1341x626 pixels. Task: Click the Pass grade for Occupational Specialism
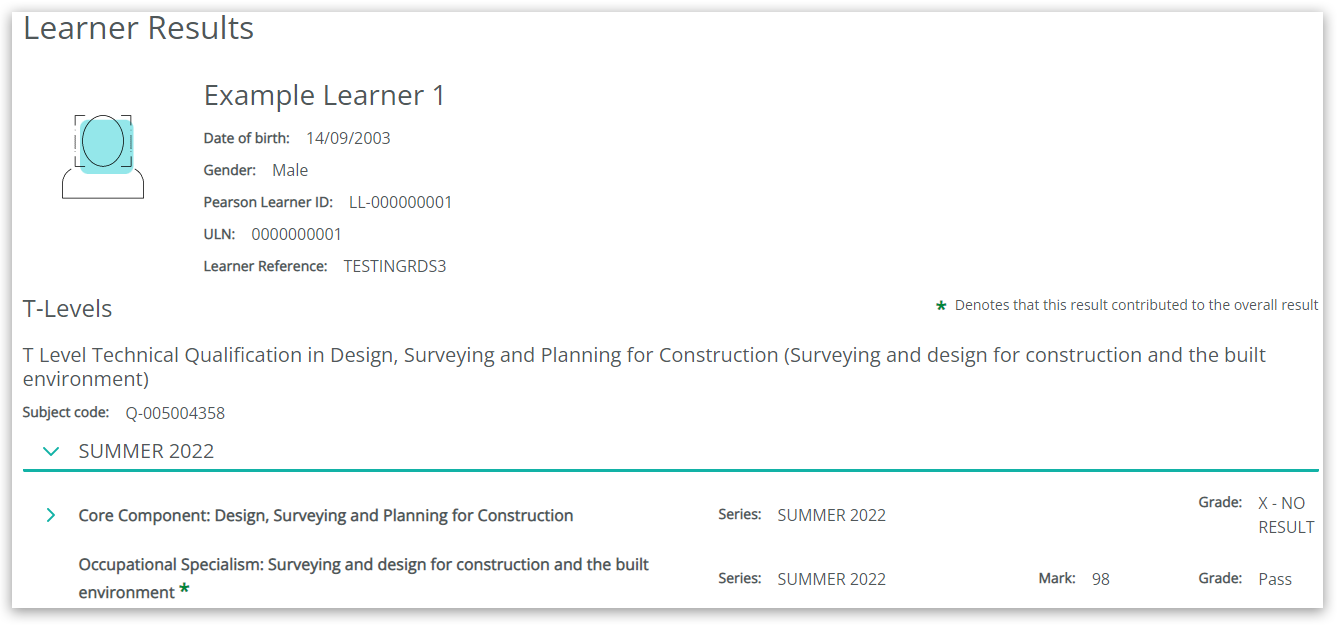click(x=1275, y=579)
